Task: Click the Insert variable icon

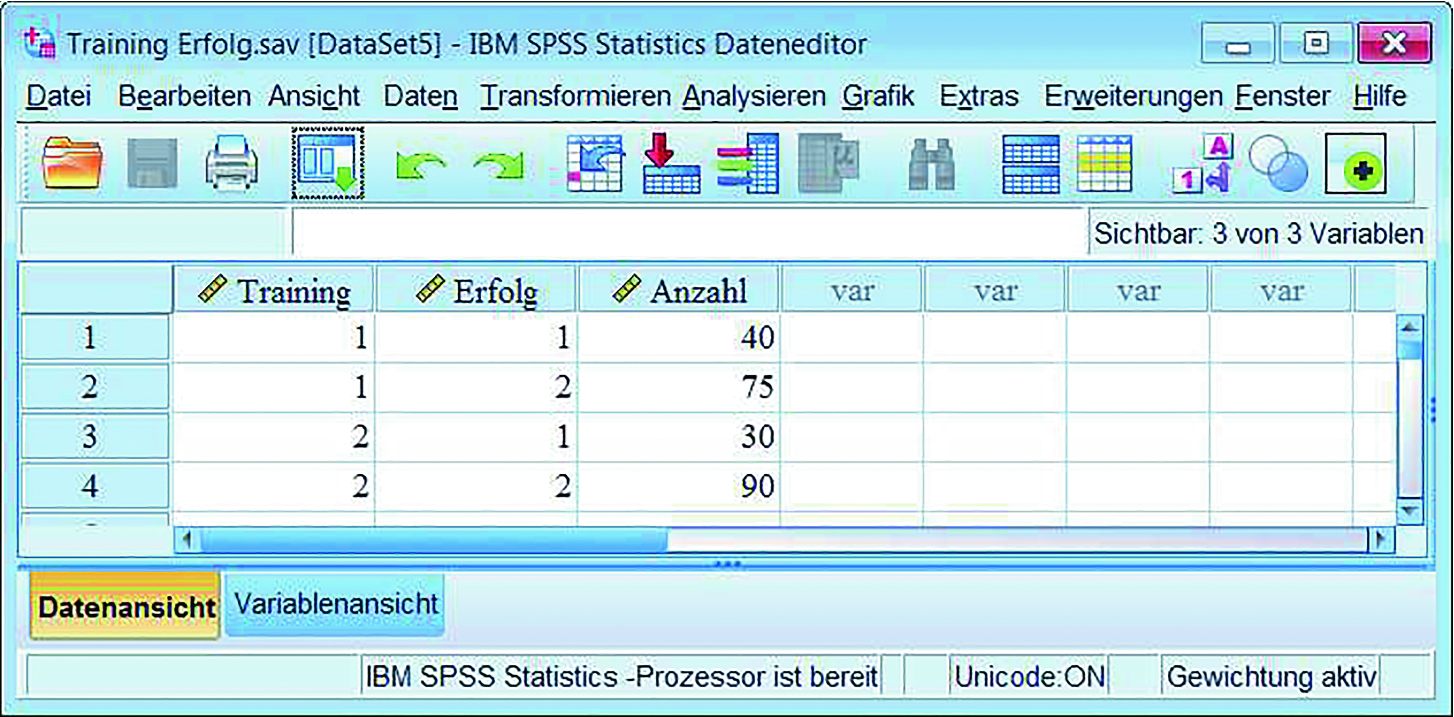Action: pos(1104,164)
